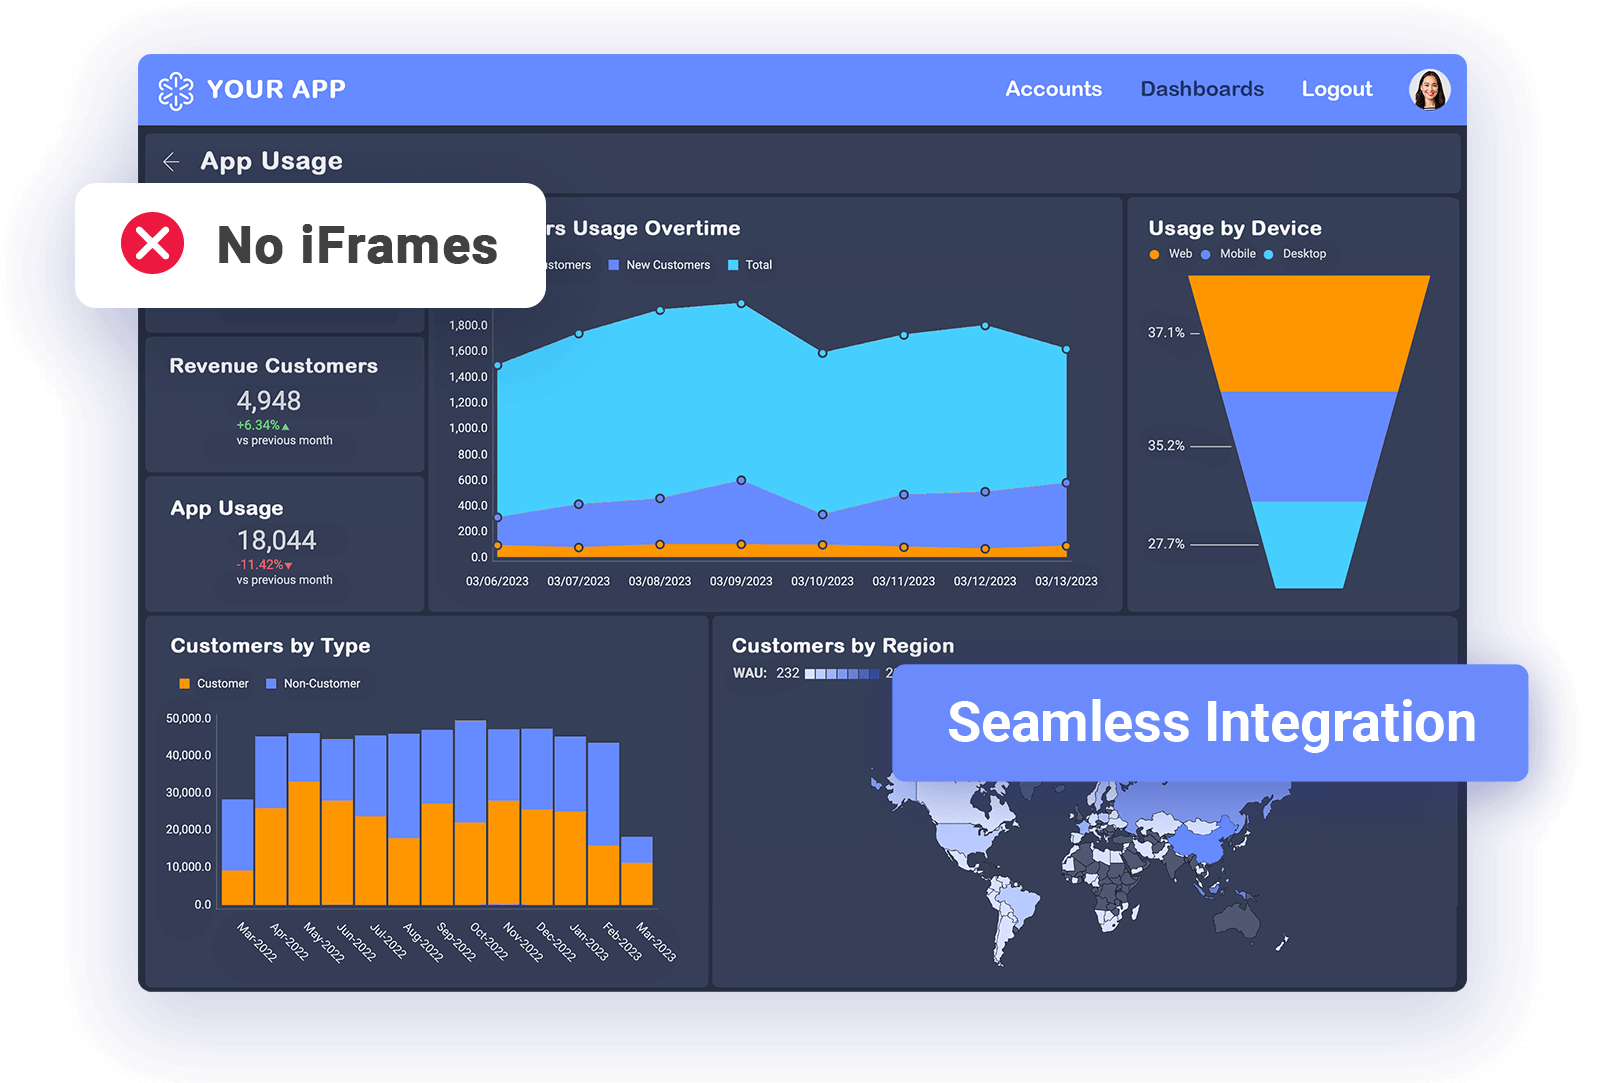Click the 03/06/2023 x-axis date label
This screenshot has width=1600, height=1083.
[x=497, y=581]
